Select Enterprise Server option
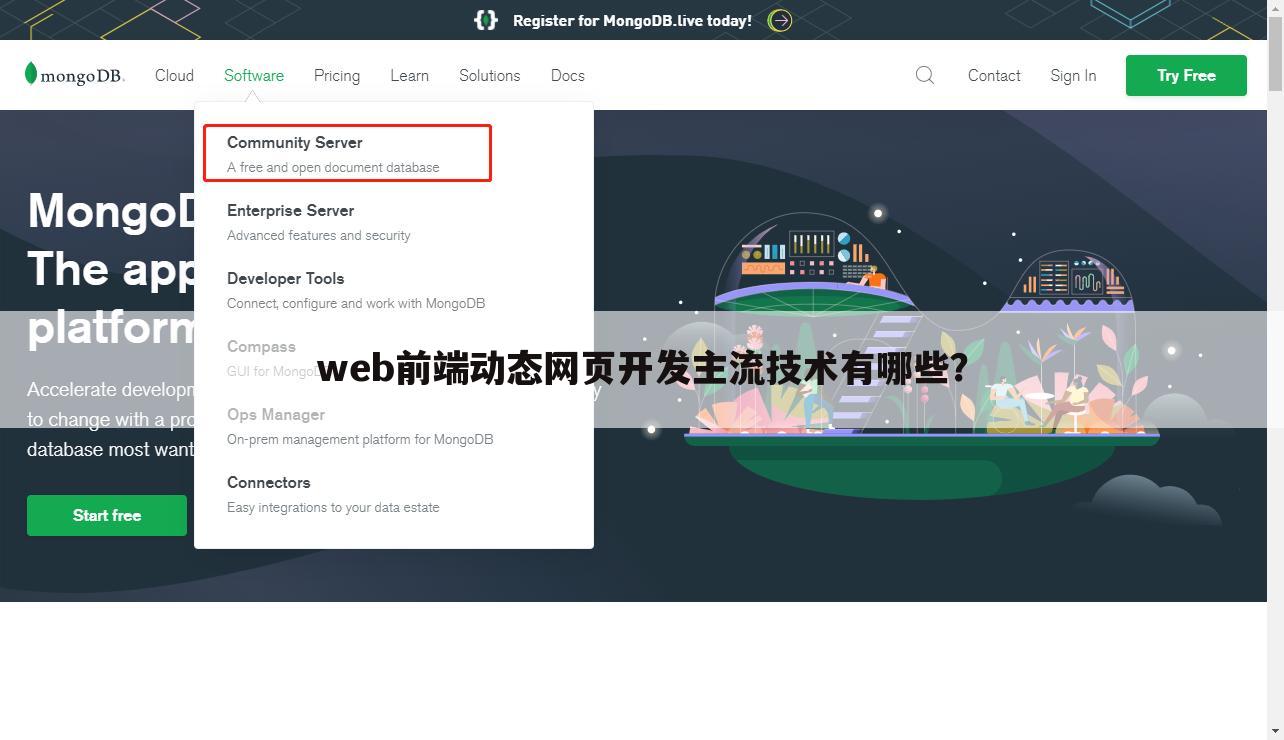 (290, 211)
